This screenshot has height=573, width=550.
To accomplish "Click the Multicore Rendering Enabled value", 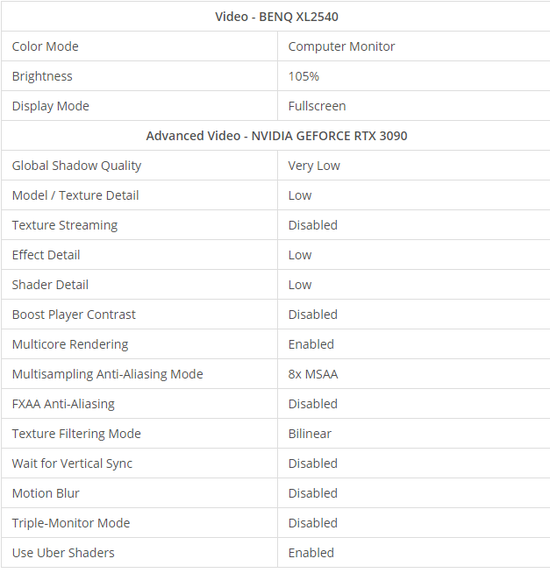I will 311,344.
